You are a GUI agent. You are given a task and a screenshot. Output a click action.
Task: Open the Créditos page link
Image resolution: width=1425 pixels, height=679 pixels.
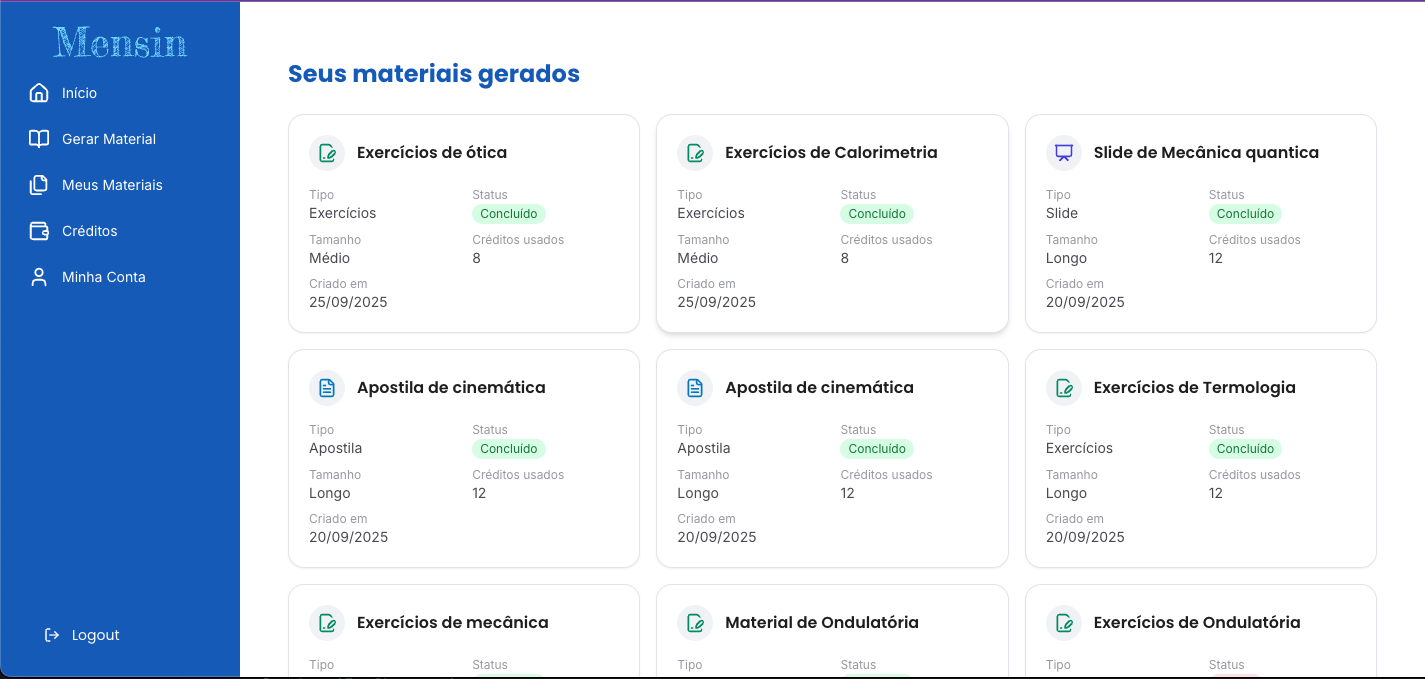coord(92,230)
